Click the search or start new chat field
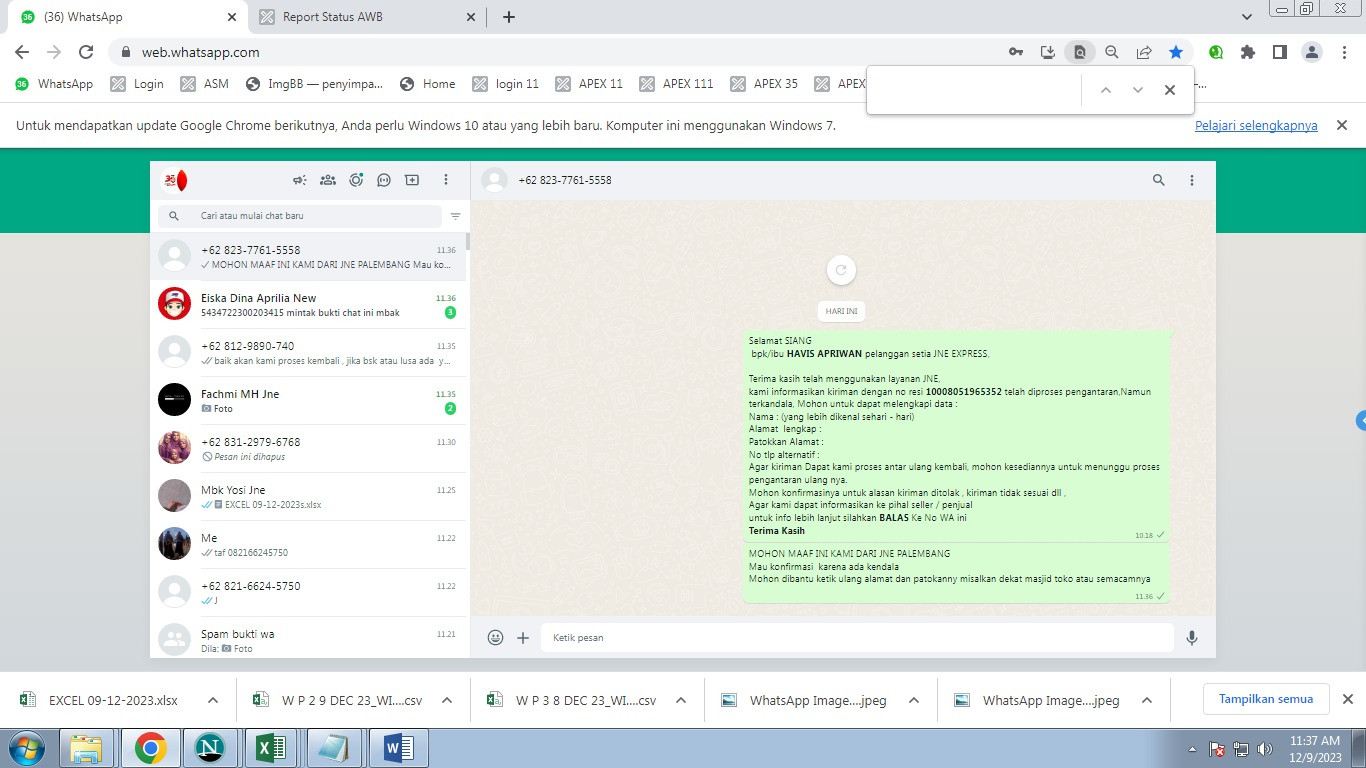 (x=300, y=216)
